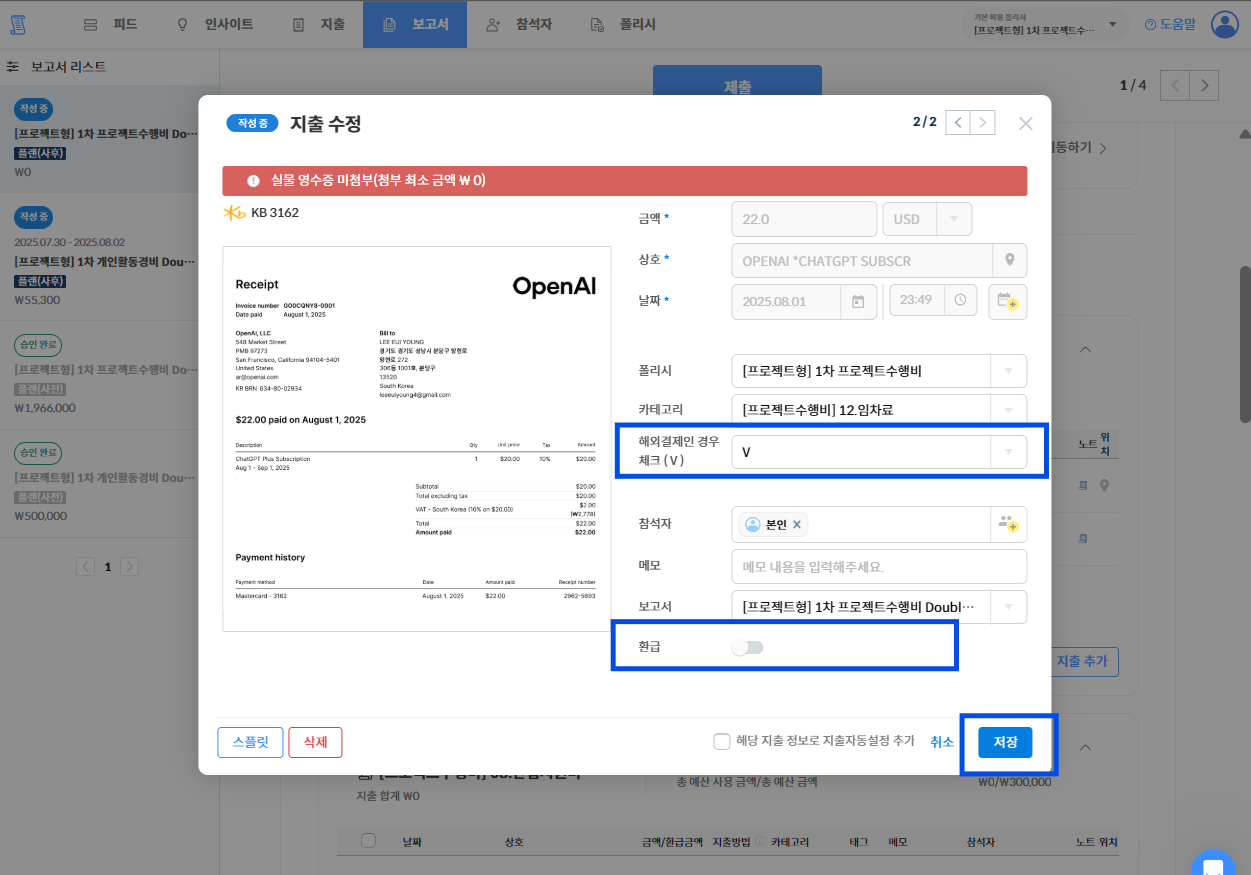The image size is (1251, 875).
Task: Check 해당 지출 정보로 지출자동설정 추가
Action: click(722, 741)
